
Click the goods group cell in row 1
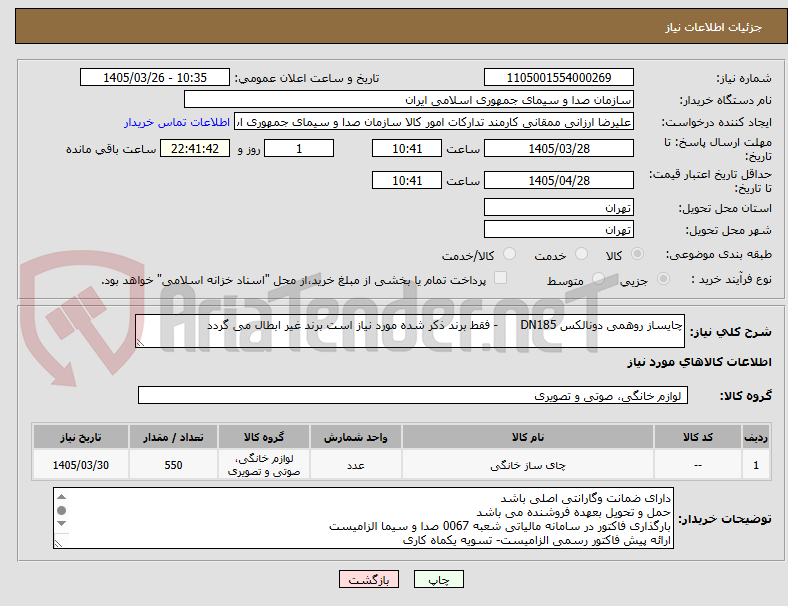264,465
